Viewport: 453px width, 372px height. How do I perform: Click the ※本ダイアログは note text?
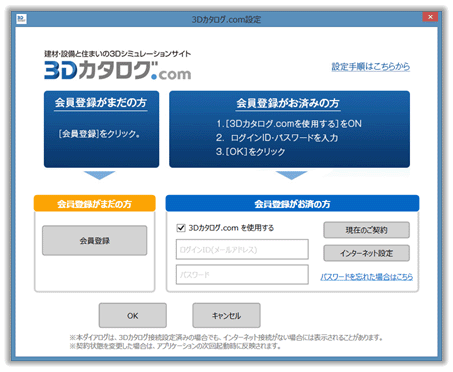coord(226,338)
